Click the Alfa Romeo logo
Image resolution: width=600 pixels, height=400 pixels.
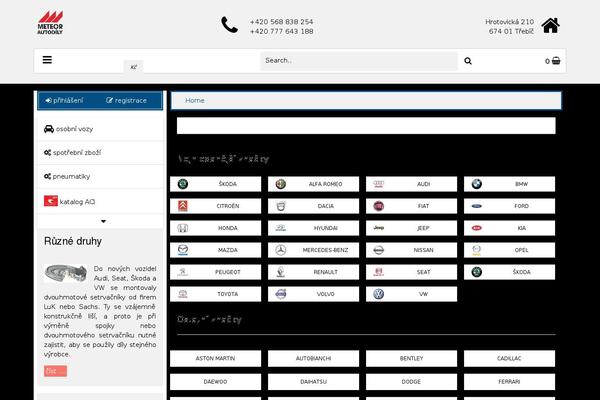[280, 184]
